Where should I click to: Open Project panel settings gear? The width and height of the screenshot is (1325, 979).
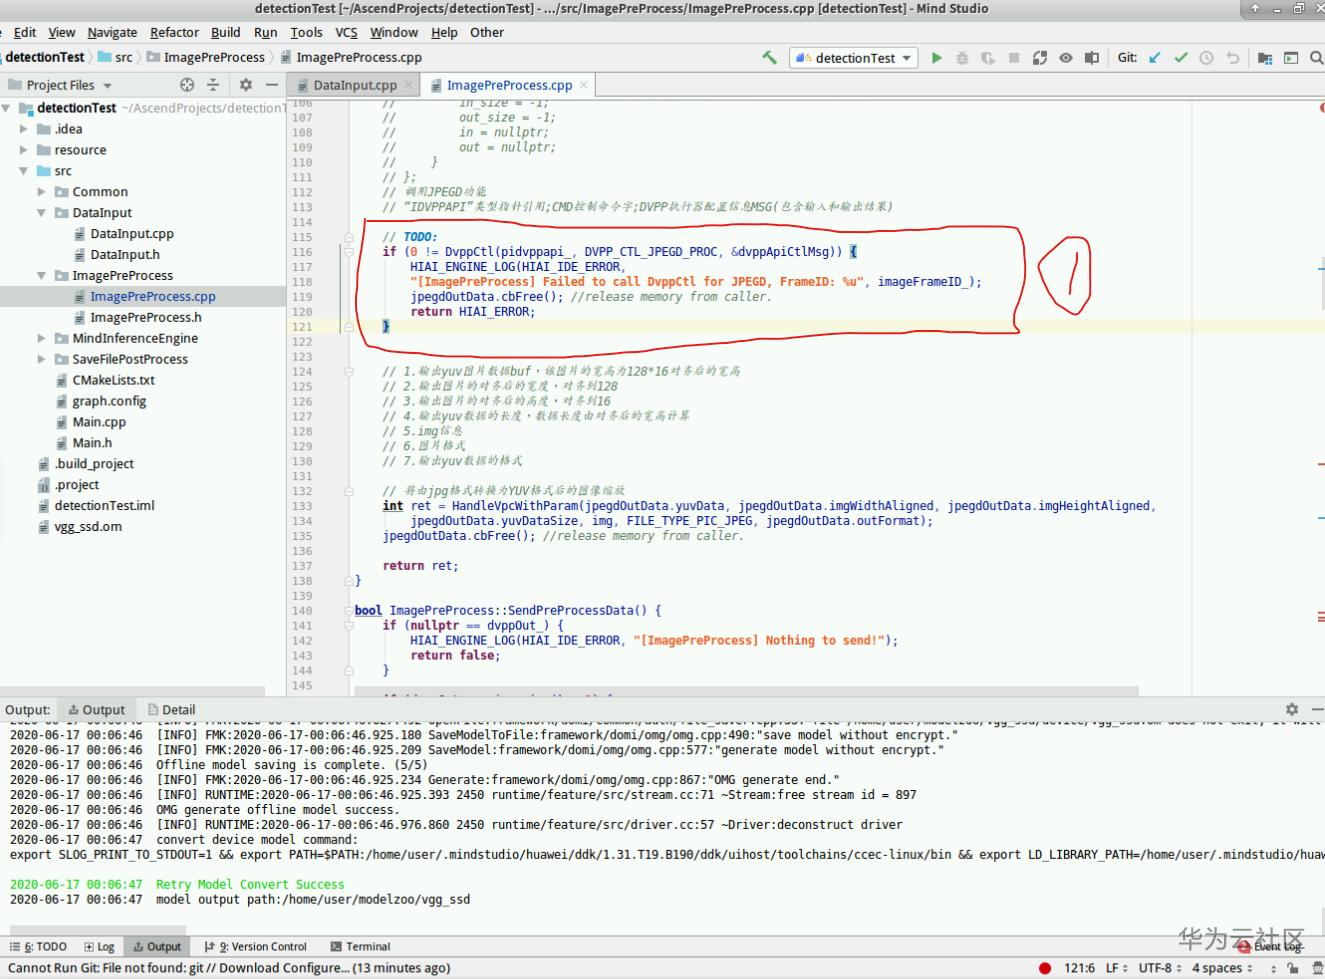246,85
